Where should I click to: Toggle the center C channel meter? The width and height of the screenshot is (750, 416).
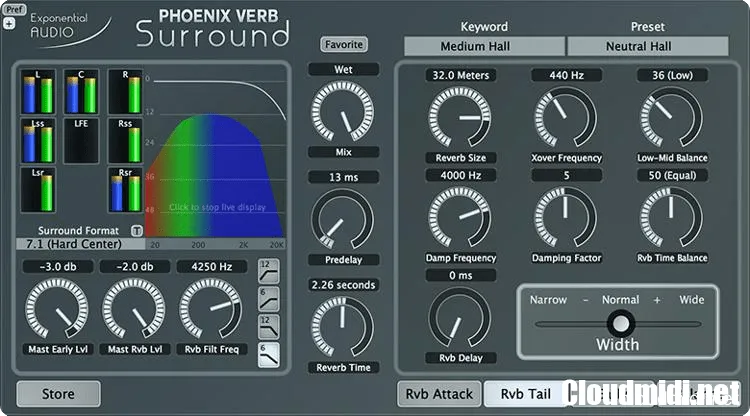click(82, 92)
